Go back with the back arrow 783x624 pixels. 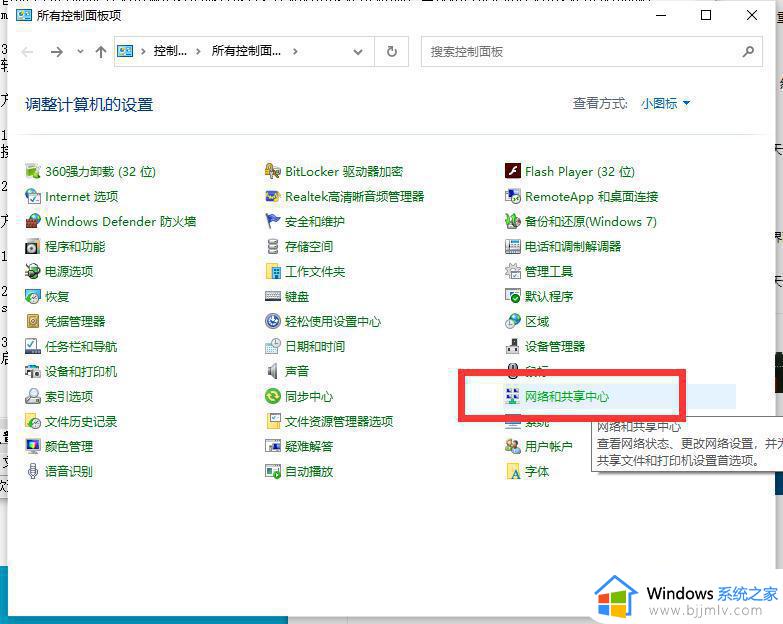pos(27,51)
